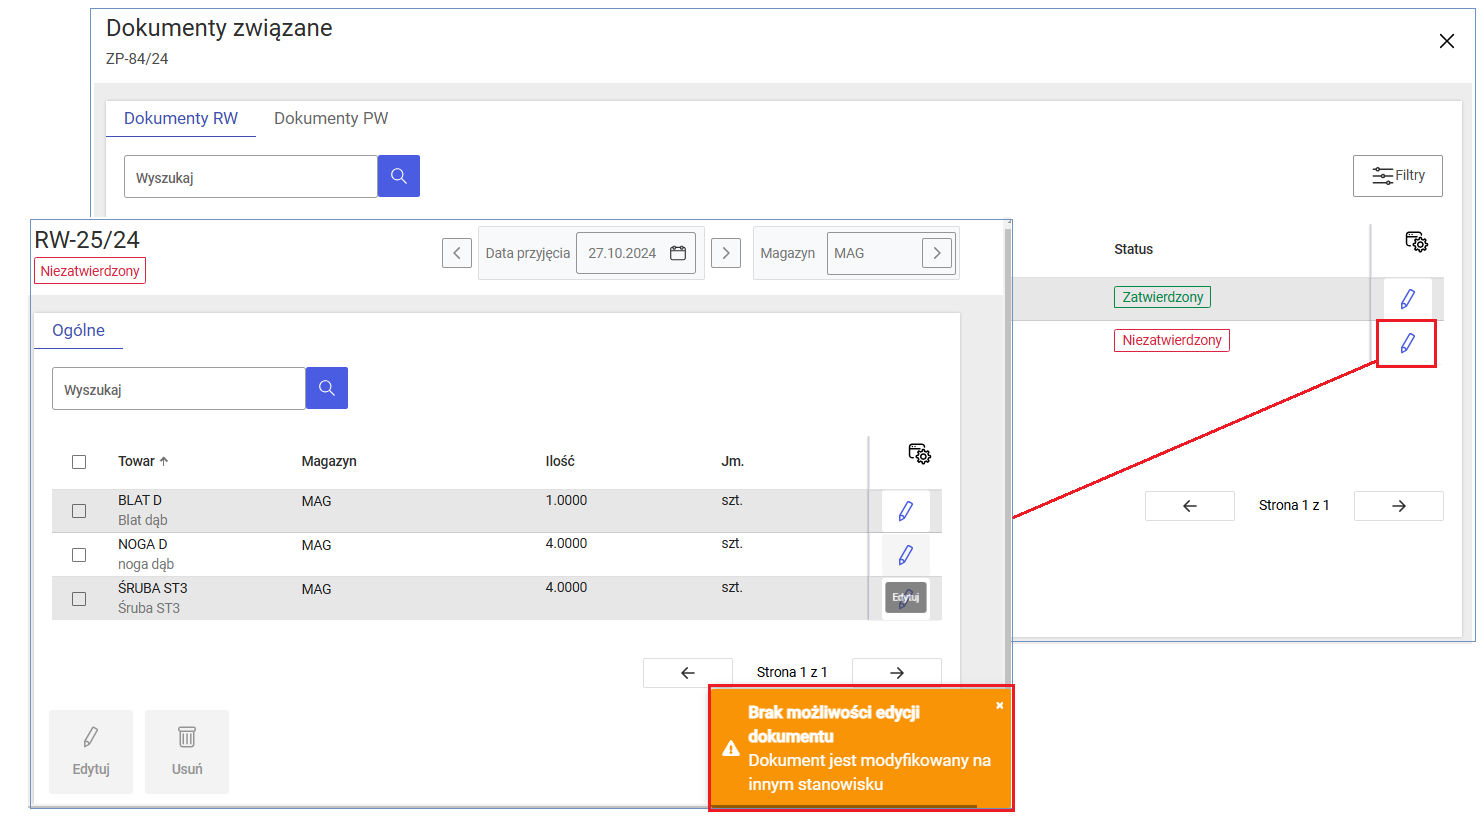This screenshot has height=816, width=1484.
Task: Click the Status column header
Action: (x=1134, y=249)
